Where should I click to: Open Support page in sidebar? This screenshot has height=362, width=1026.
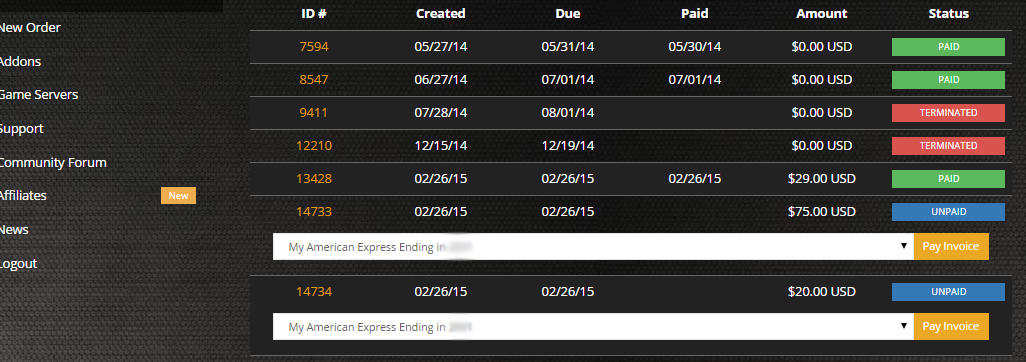tap(21, 129)
